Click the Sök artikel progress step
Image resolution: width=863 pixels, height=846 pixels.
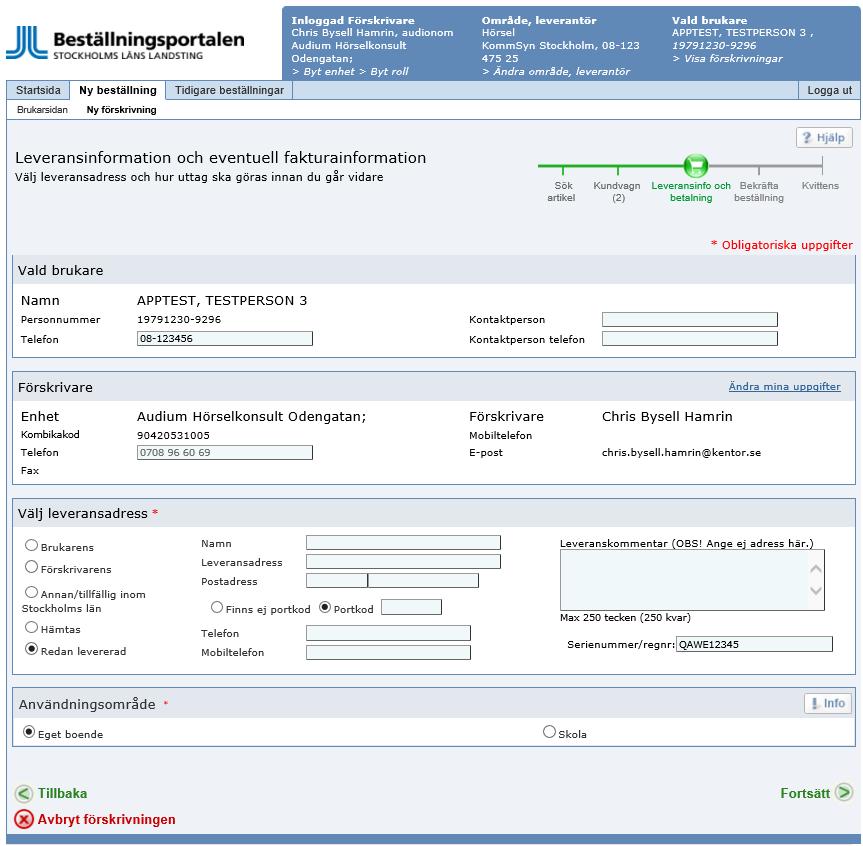click(562, 192)
